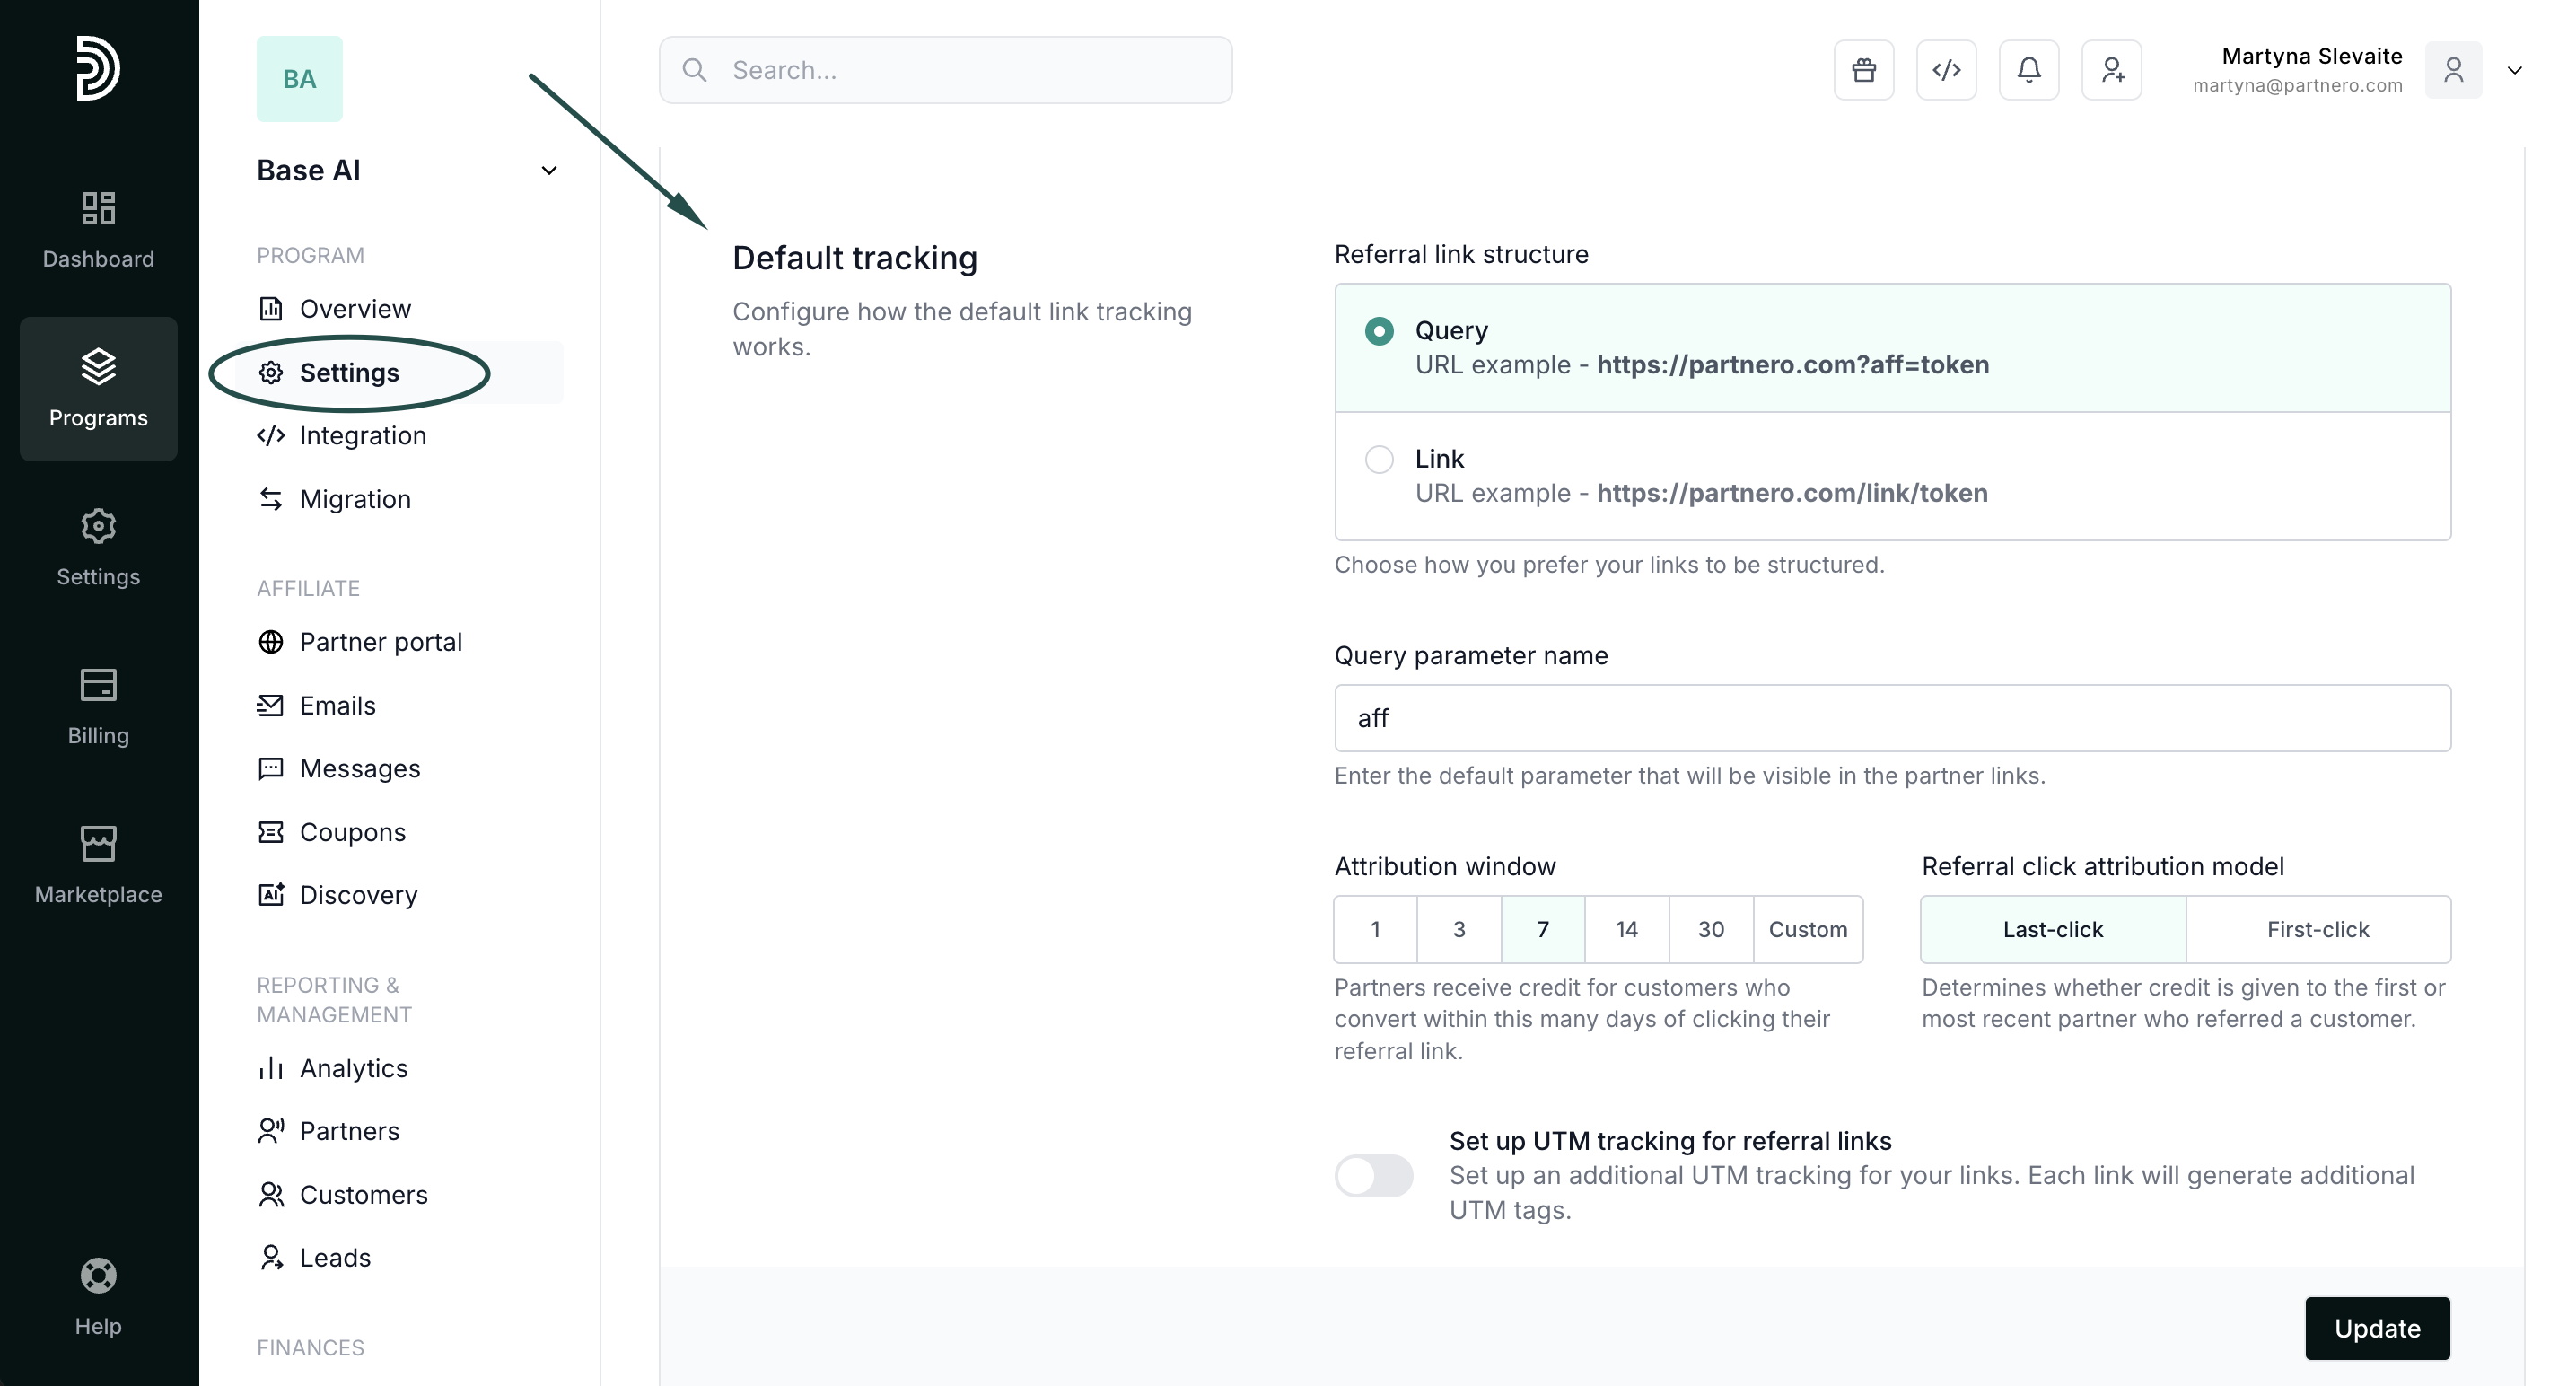Select the Query link structure radio
Image resolution: width=2576 pixels, height=1386 pixels.
point(1379,331)
